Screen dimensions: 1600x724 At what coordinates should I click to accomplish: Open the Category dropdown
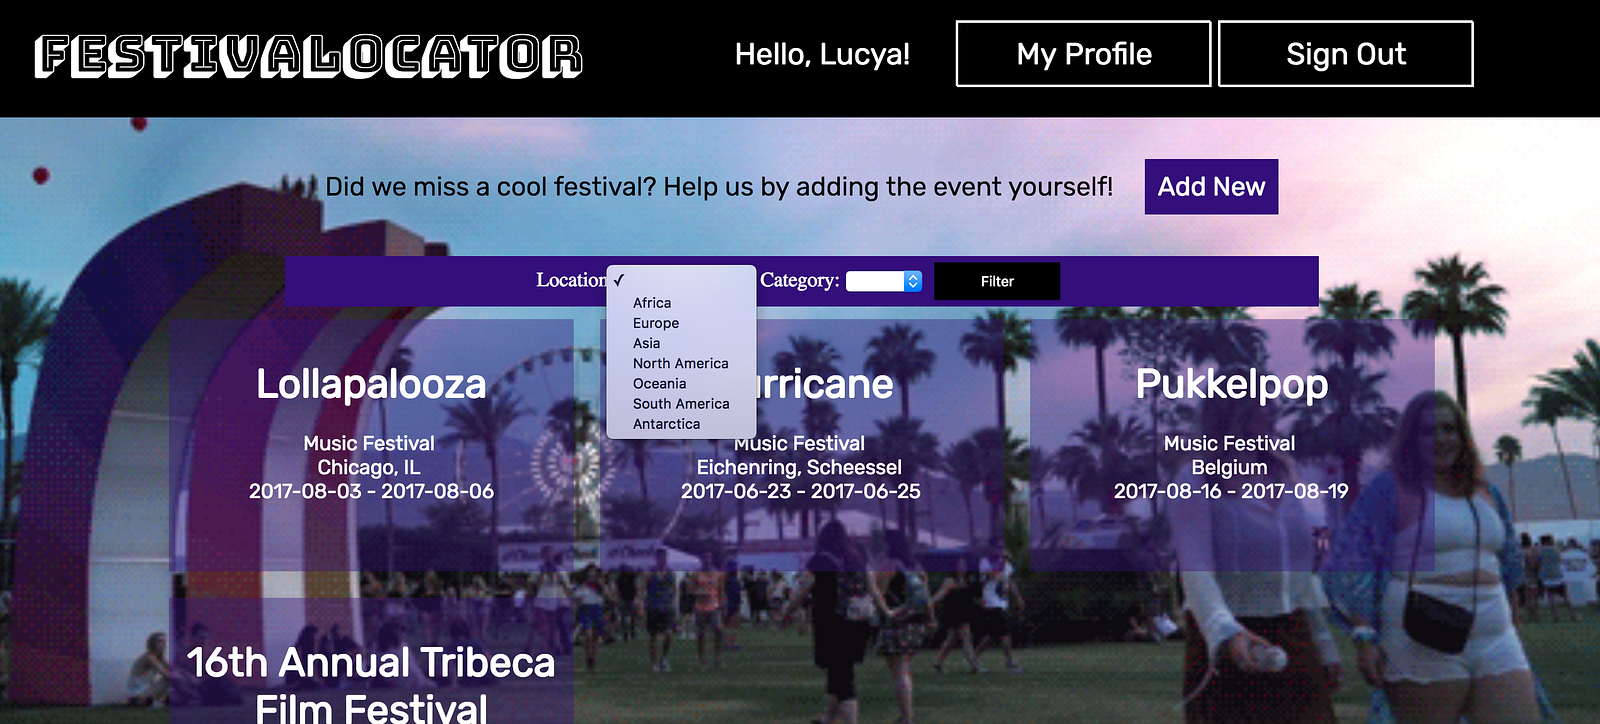tap(884, 282)
